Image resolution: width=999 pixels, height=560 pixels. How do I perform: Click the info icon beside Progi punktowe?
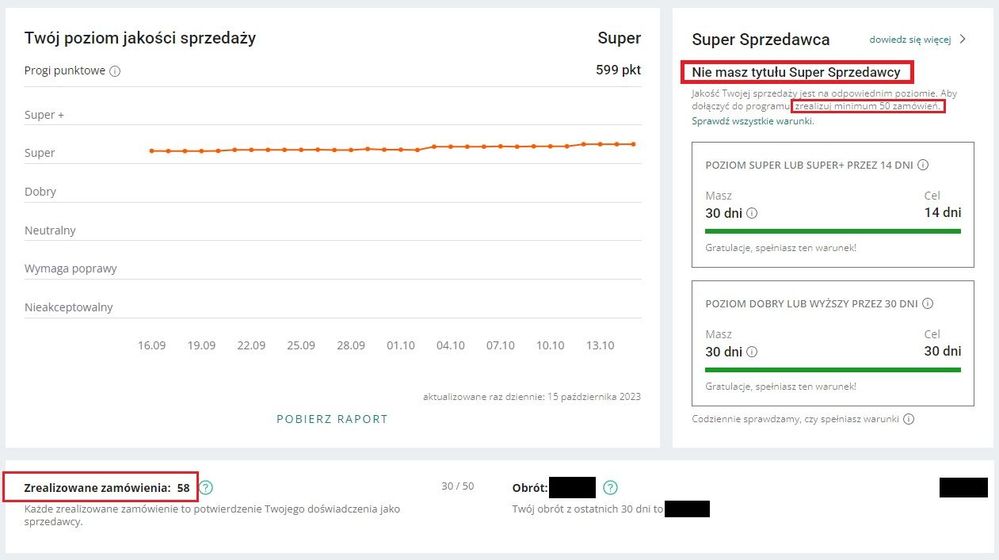tap(115, 72)
